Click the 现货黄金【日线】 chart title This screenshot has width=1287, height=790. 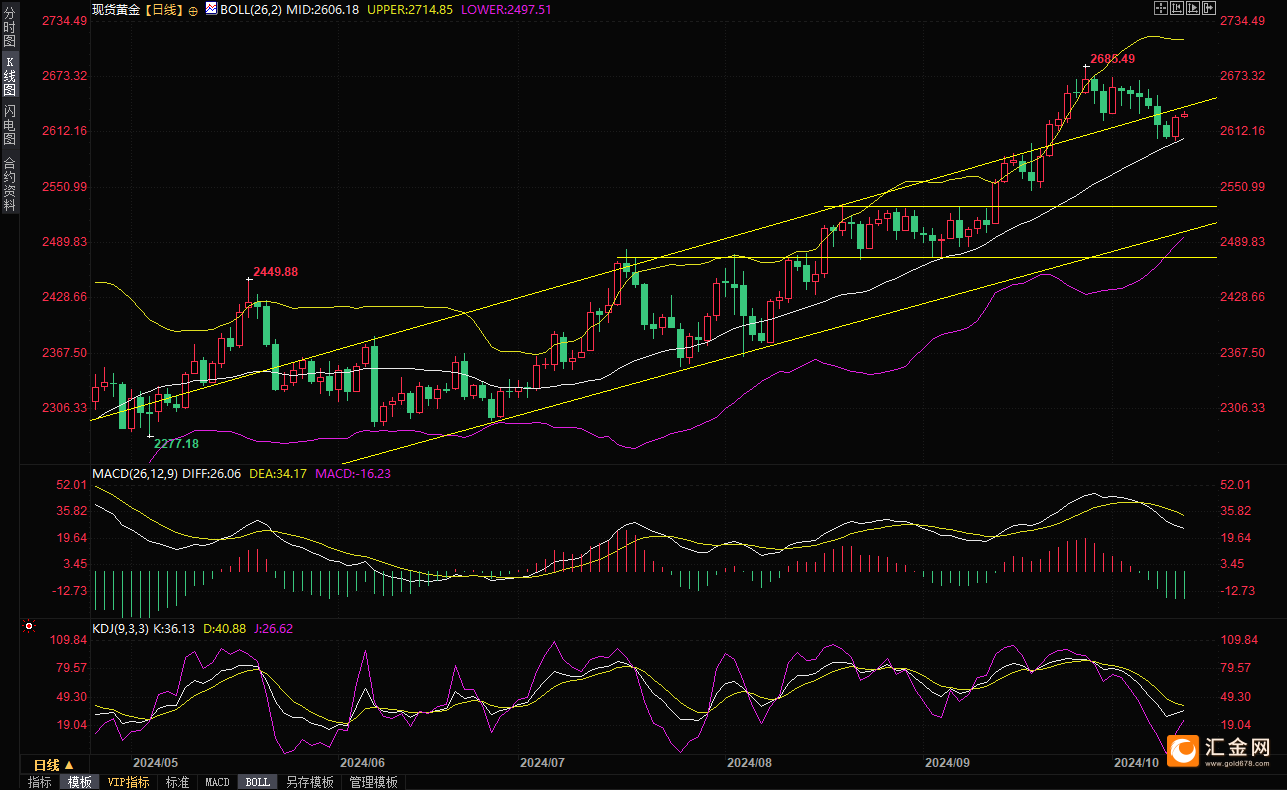tap(137, 10)
